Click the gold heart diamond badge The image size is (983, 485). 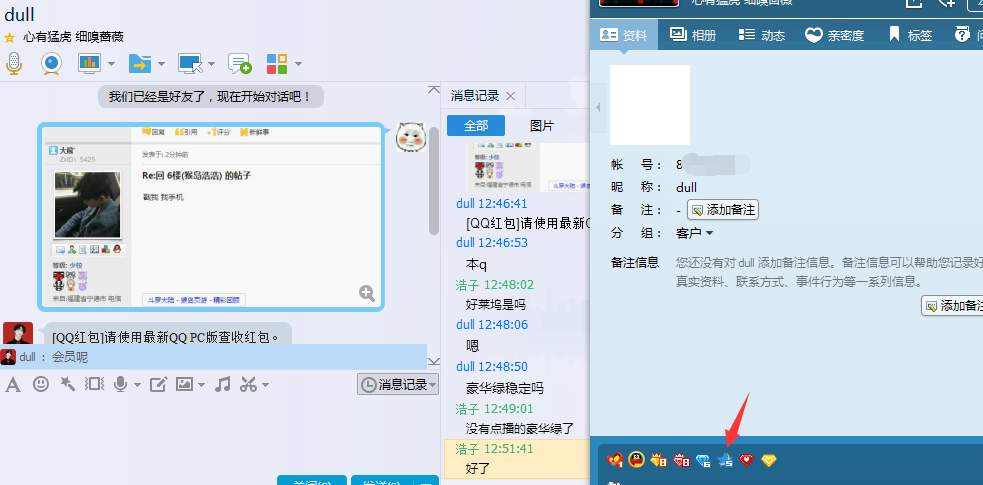coord(769,461)
